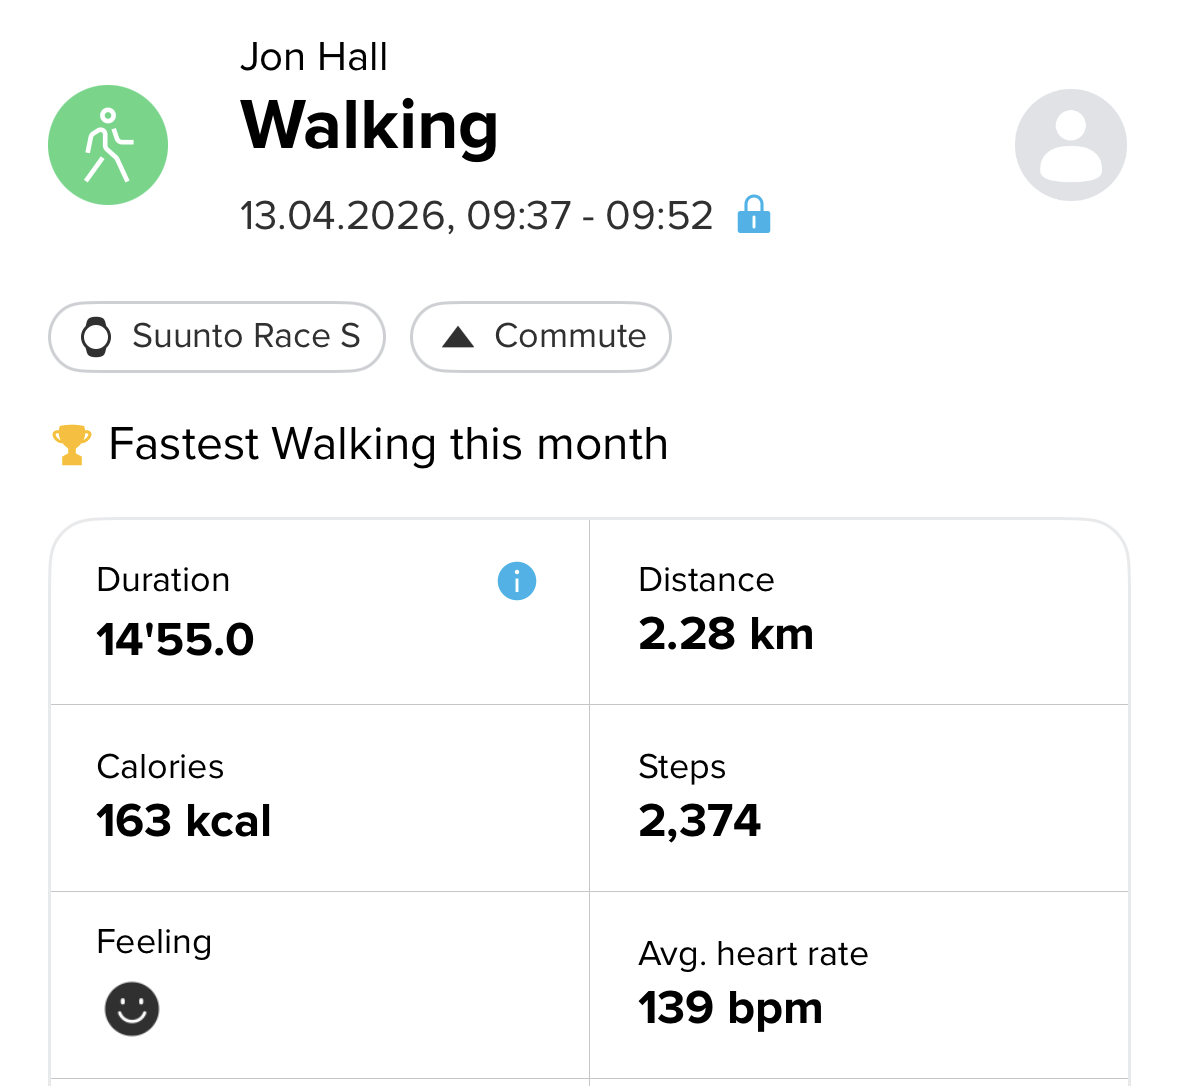The height and width of the screenshot is (1086, 1179).
Task: Open the Fastest Walking this month achievement
Action: (388, 445)
